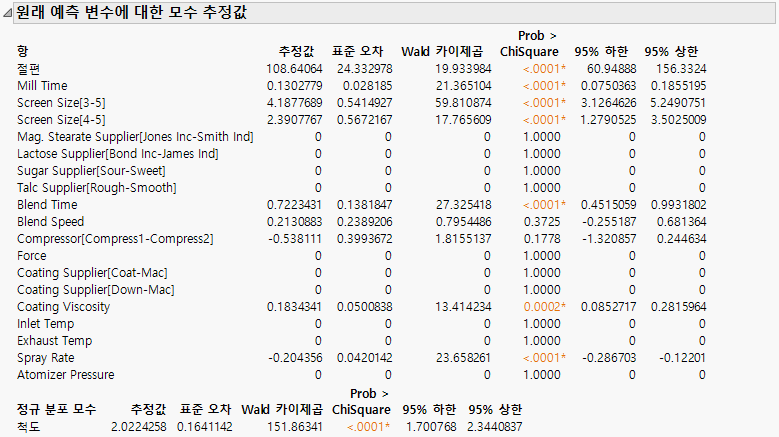Viewport: 779px width, 437px height.
Task: Select the Force row label
Action: [x=32, y=256]
